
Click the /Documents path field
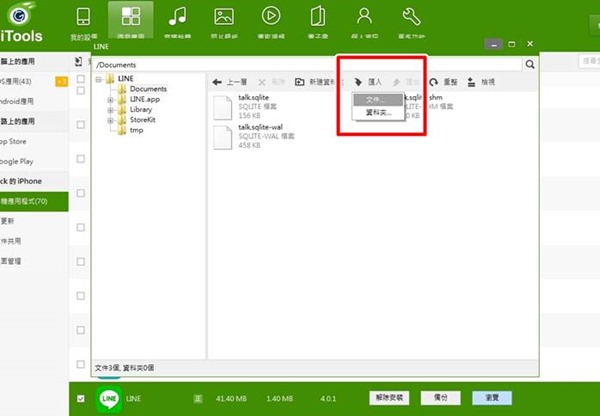point(308,65)
